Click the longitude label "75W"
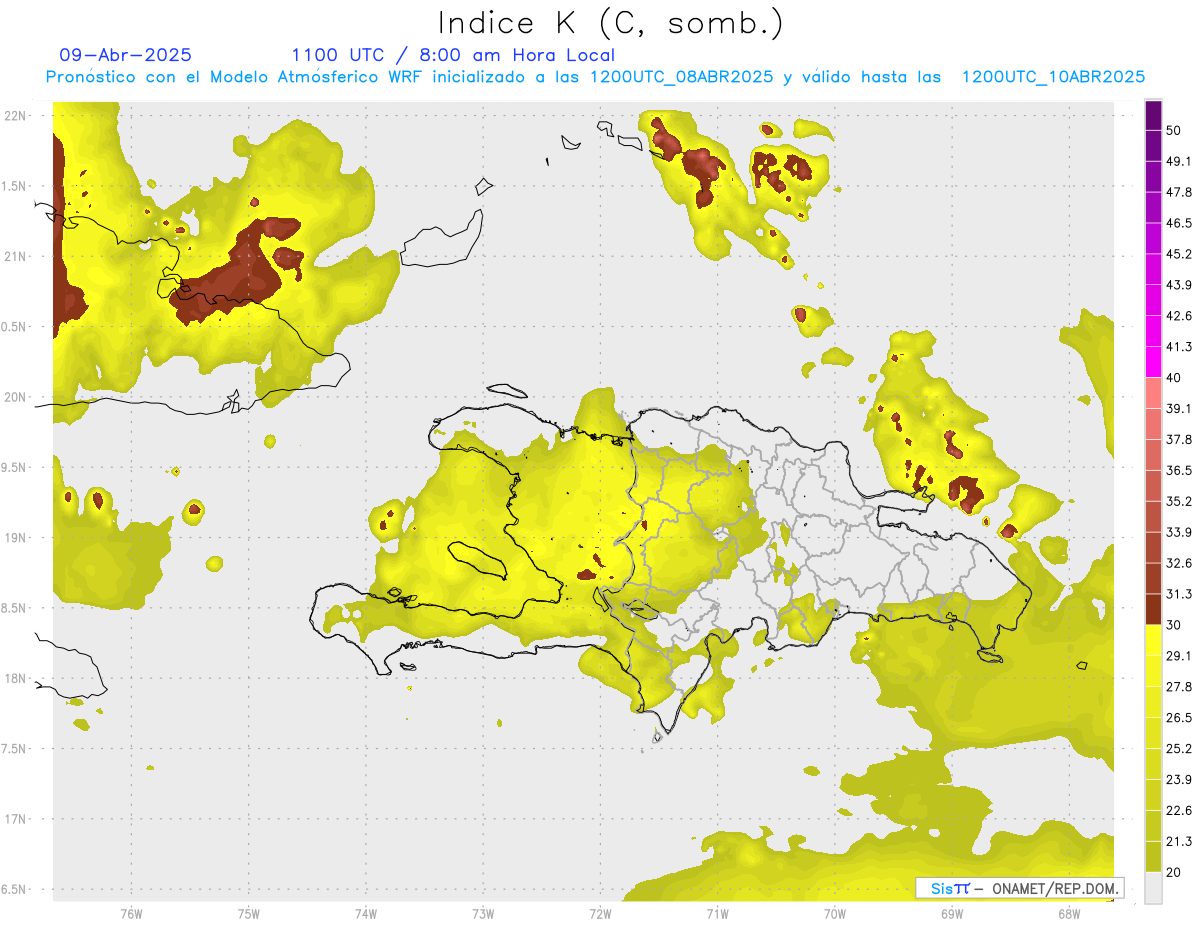This screenshot has height=927, width=1200. click(x=249, y=914)
